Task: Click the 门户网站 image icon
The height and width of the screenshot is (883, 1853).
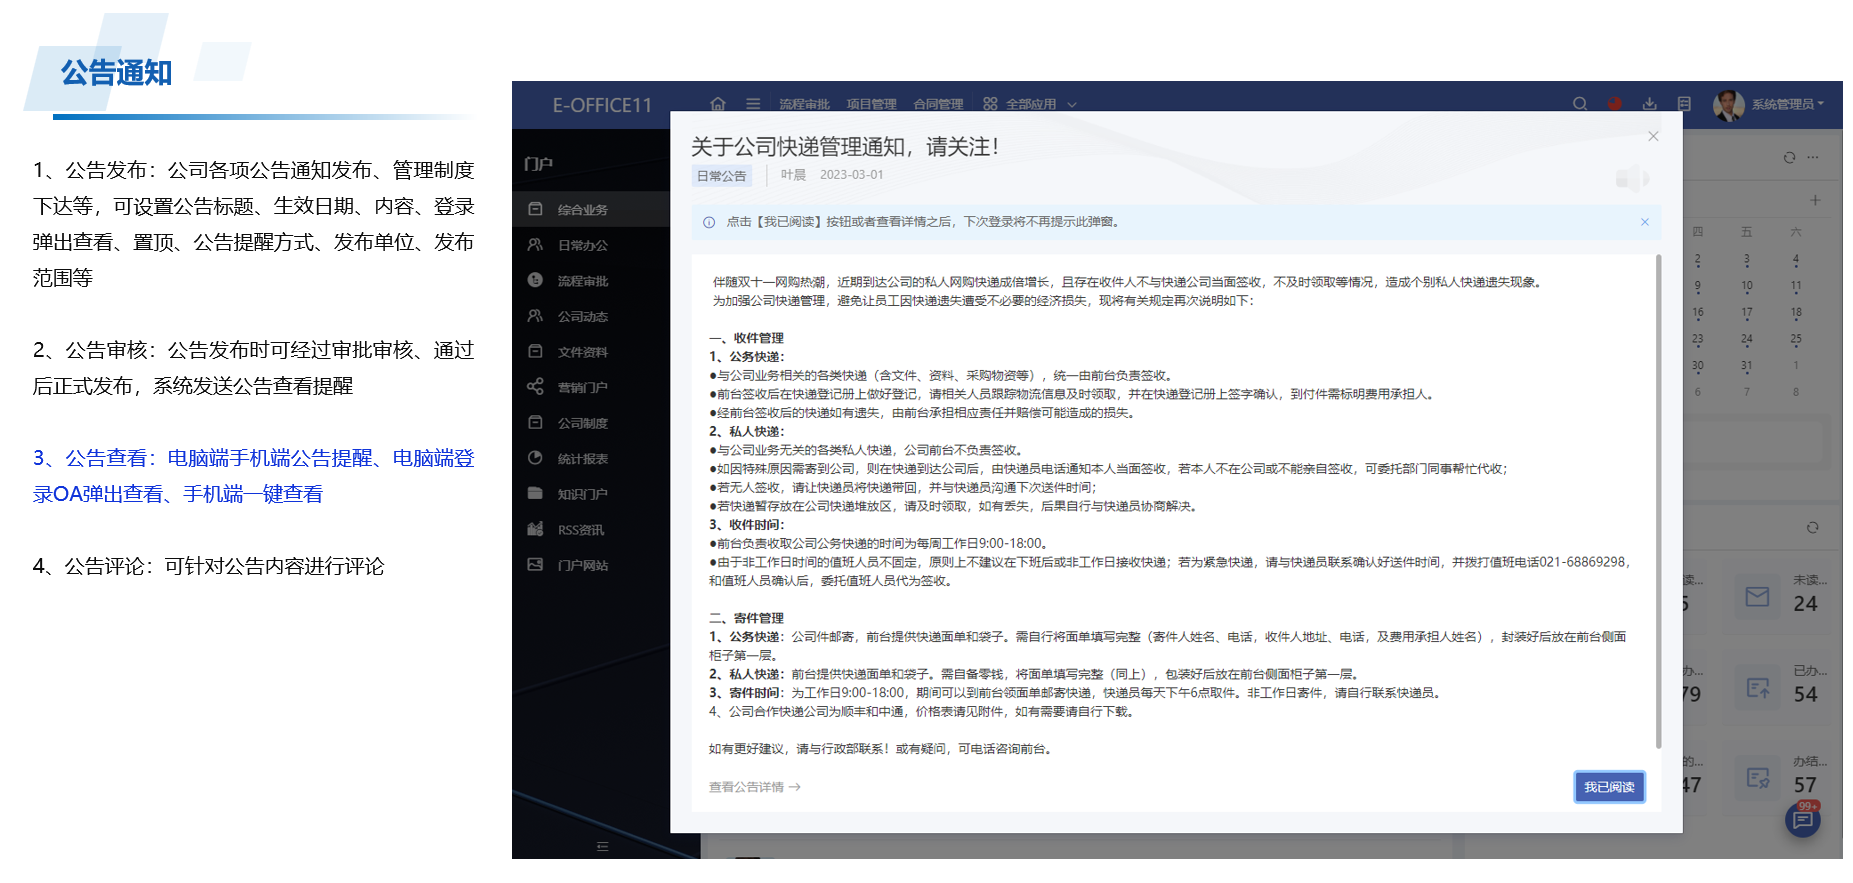Action: click(x=535, y=564)
